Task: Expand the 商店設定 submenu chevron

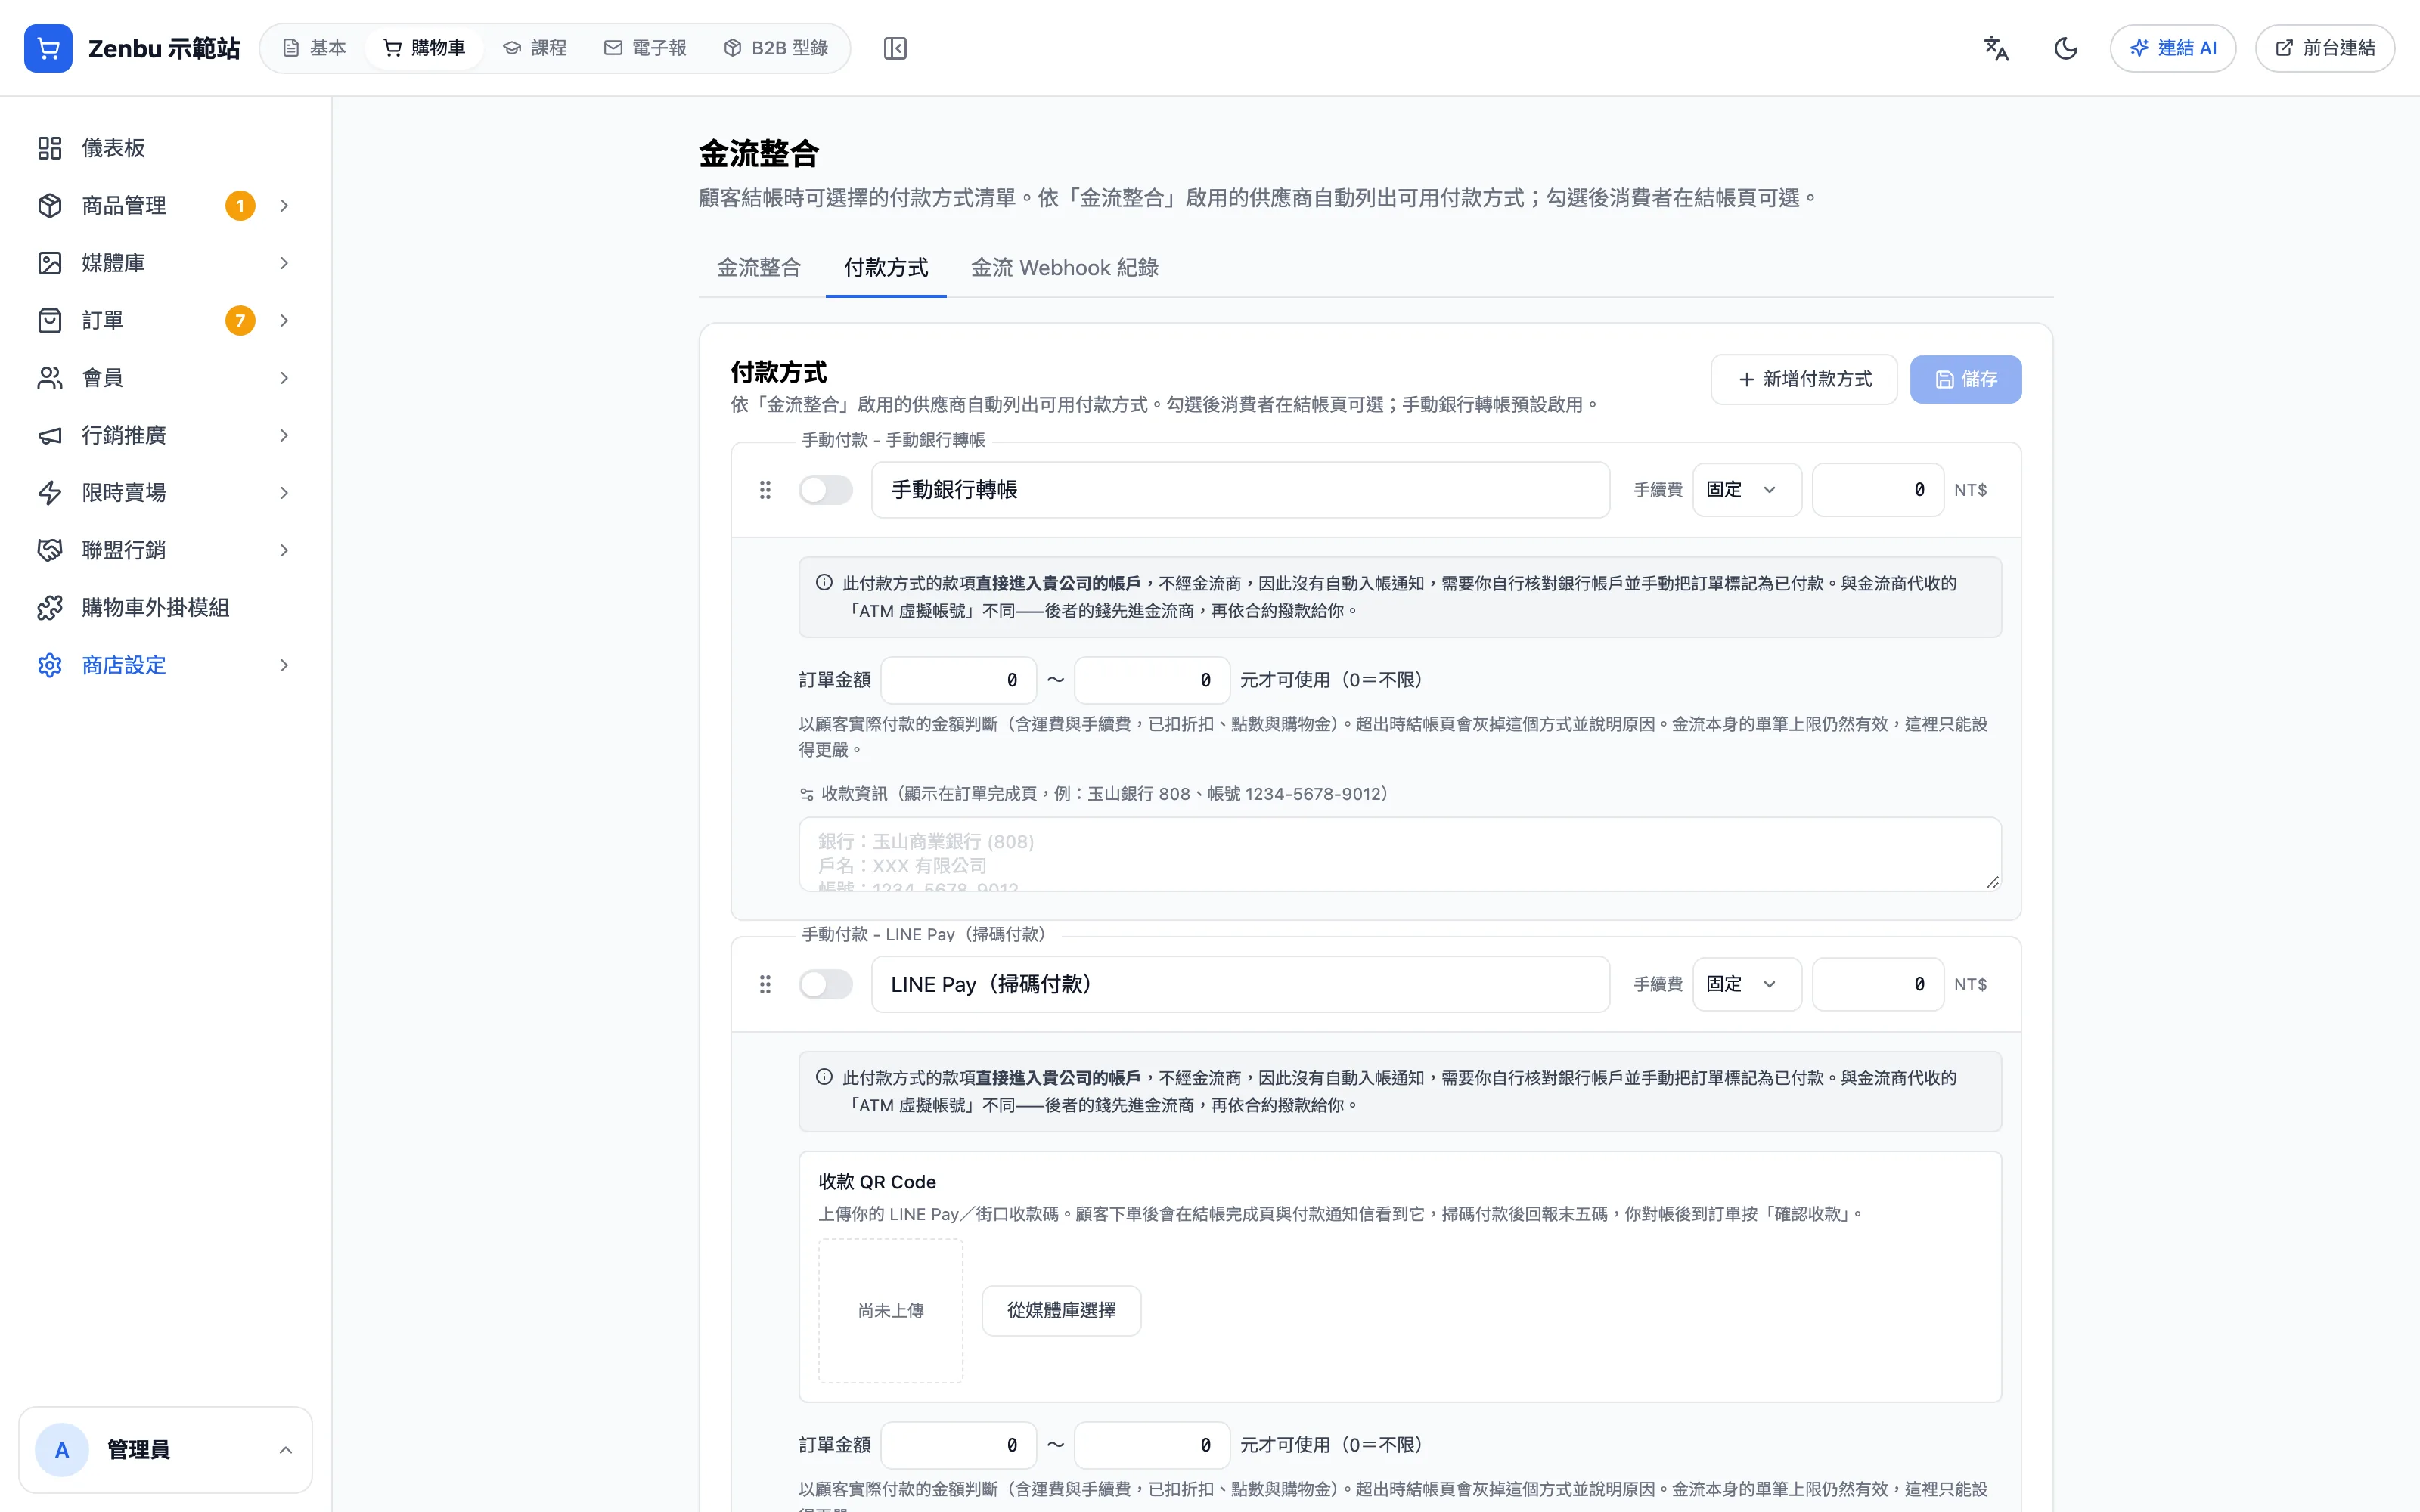Action: (x=284, y=665)
